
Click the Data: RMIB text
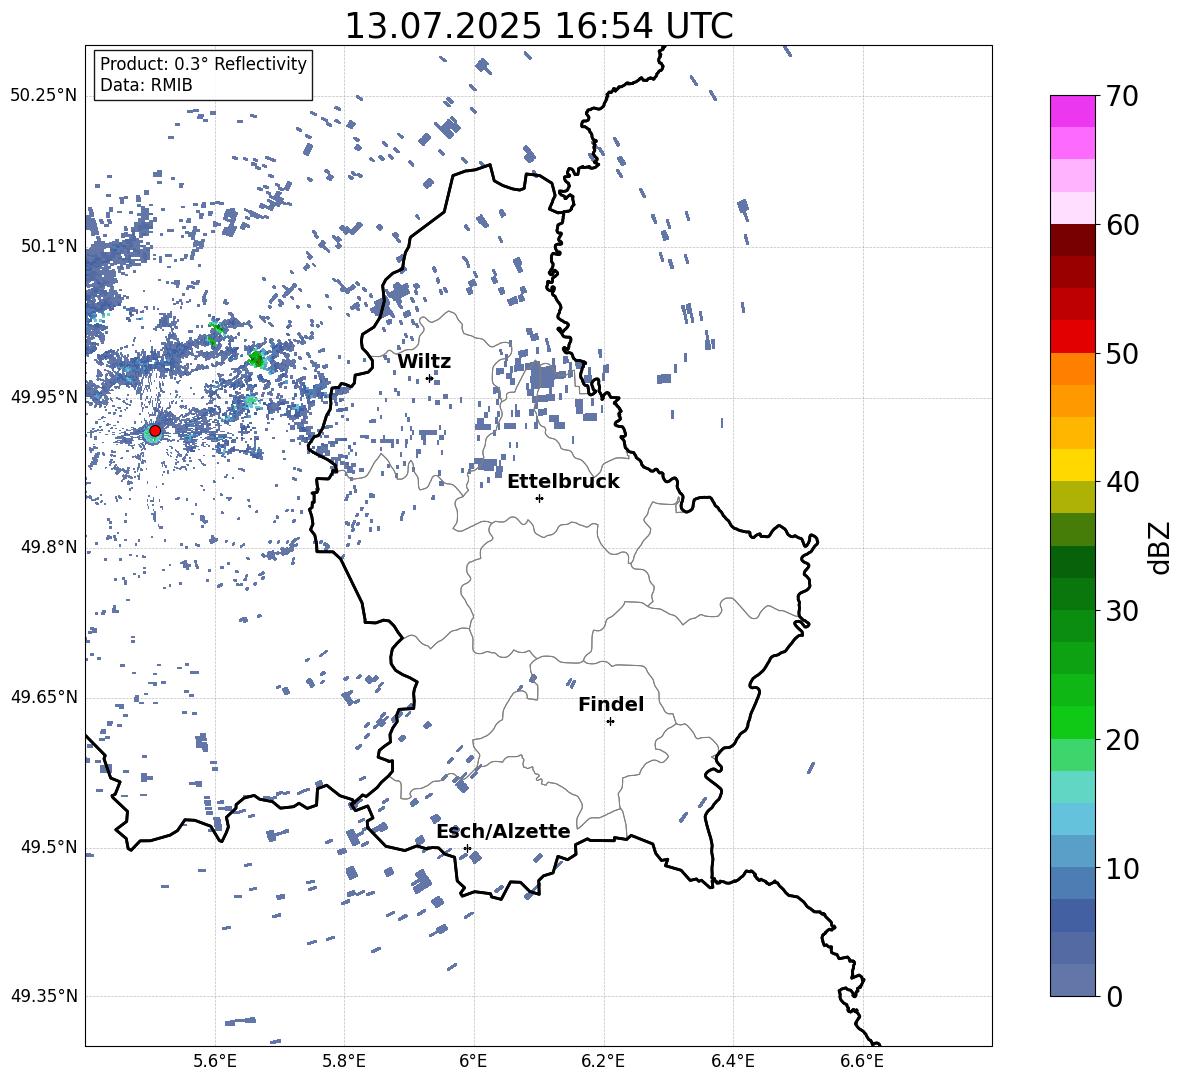(x=146, y=85)
